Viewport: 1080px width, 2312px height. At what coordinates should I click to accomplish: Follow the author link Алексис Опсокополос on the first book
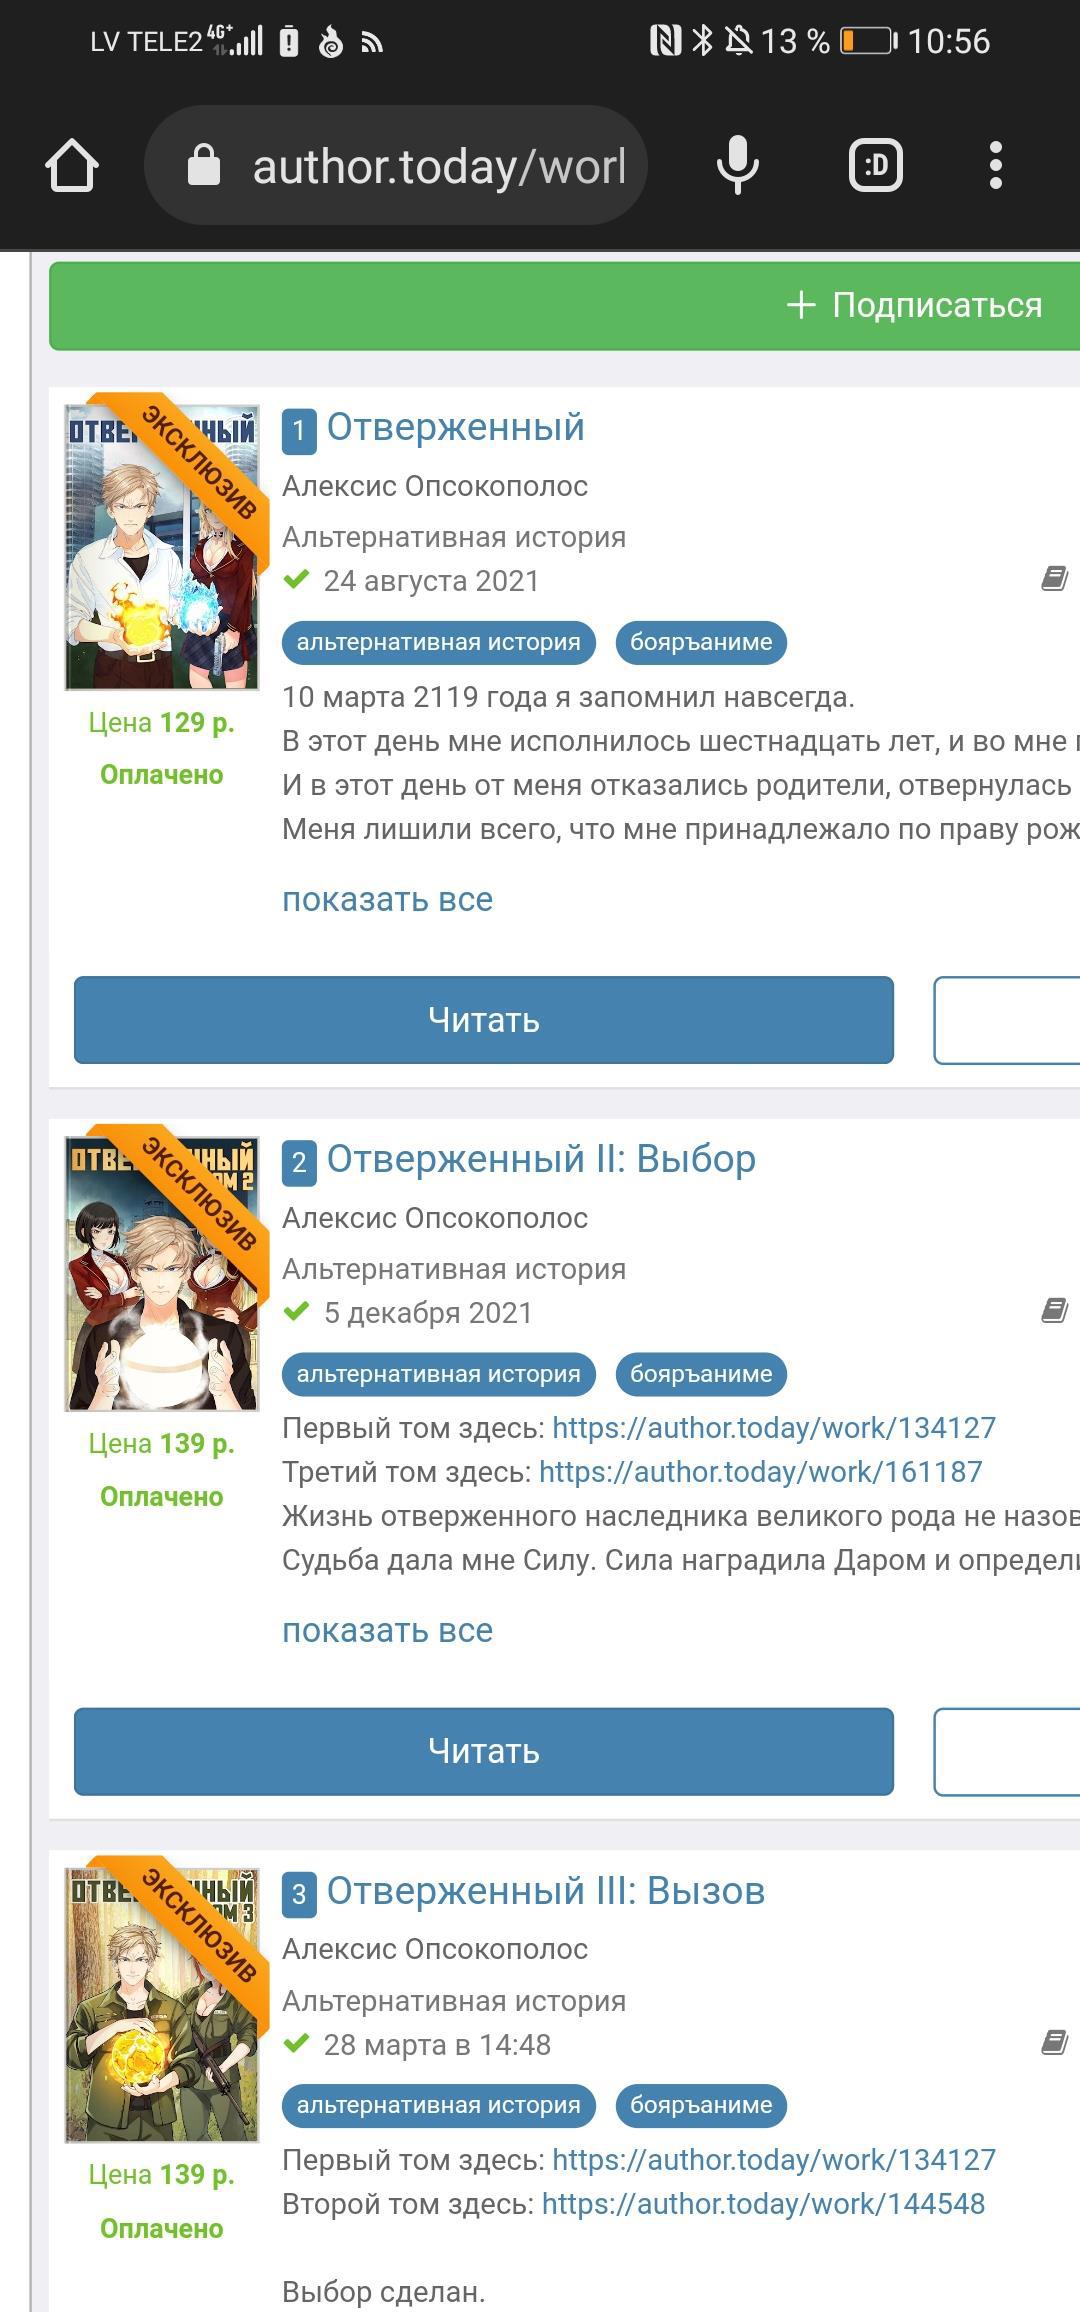(x=435, y=486)
